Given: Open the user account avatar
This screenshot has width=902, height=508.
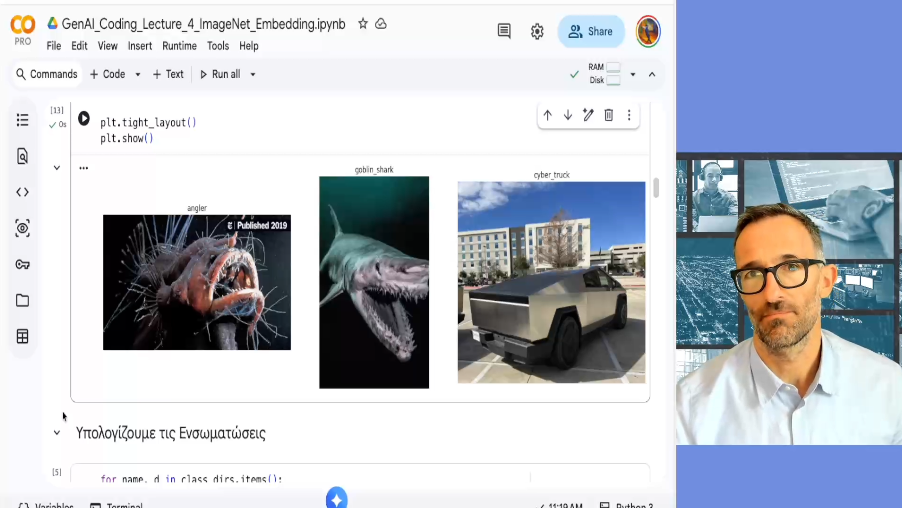Looking at the screenshot, I should 648,31.
